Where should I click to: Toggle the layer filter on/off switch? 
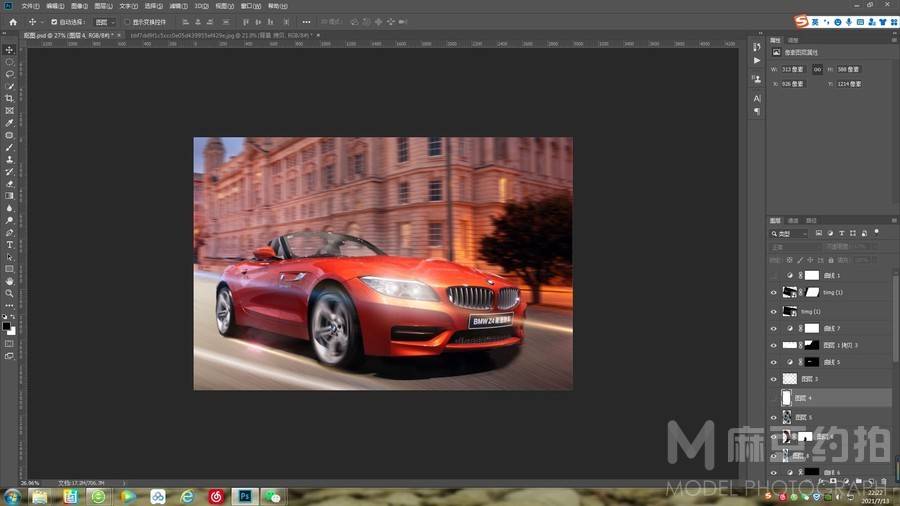[x=876, y=232]
